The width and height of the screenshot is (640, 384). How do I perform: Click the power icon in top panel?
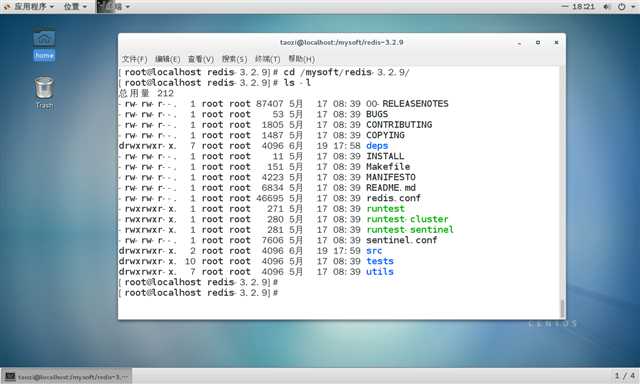pyautogui.click(x=622, y=7)
